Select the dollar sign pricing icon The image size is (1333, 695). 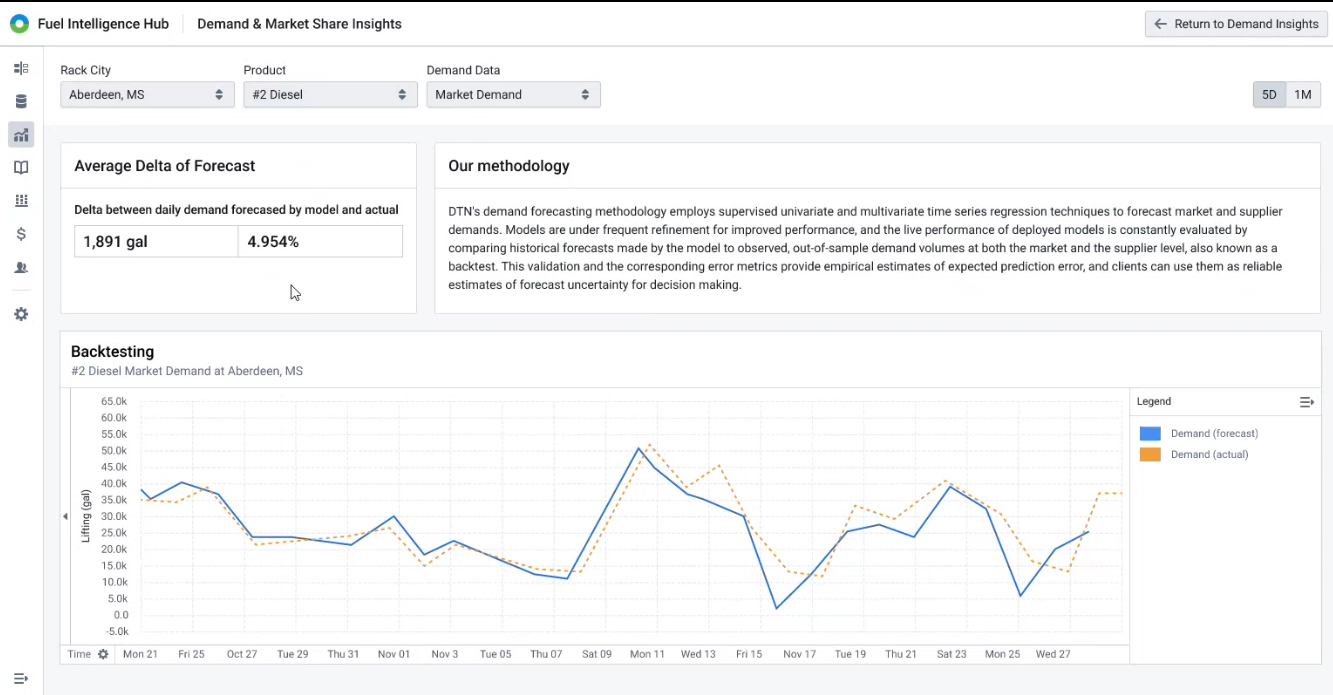21,234
